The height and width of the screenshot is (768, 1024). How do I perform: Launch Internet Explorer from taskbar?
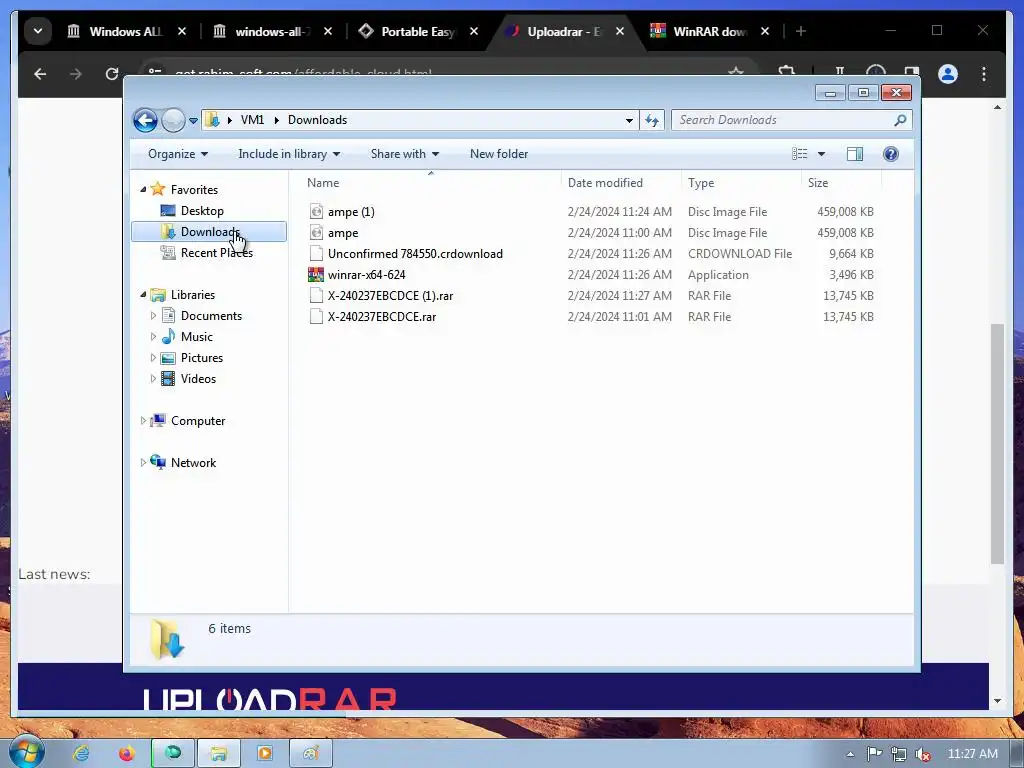point(81,753)
